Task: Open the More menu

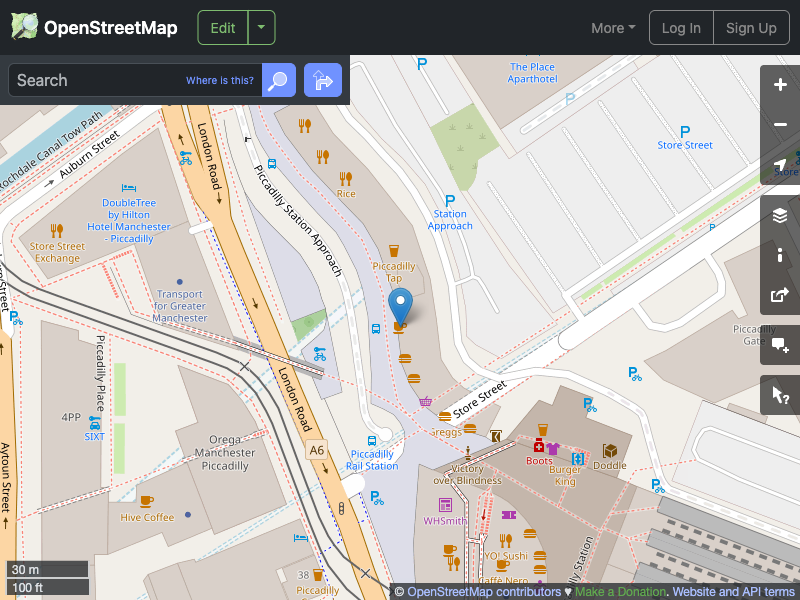Action: (x=612, y=28)
